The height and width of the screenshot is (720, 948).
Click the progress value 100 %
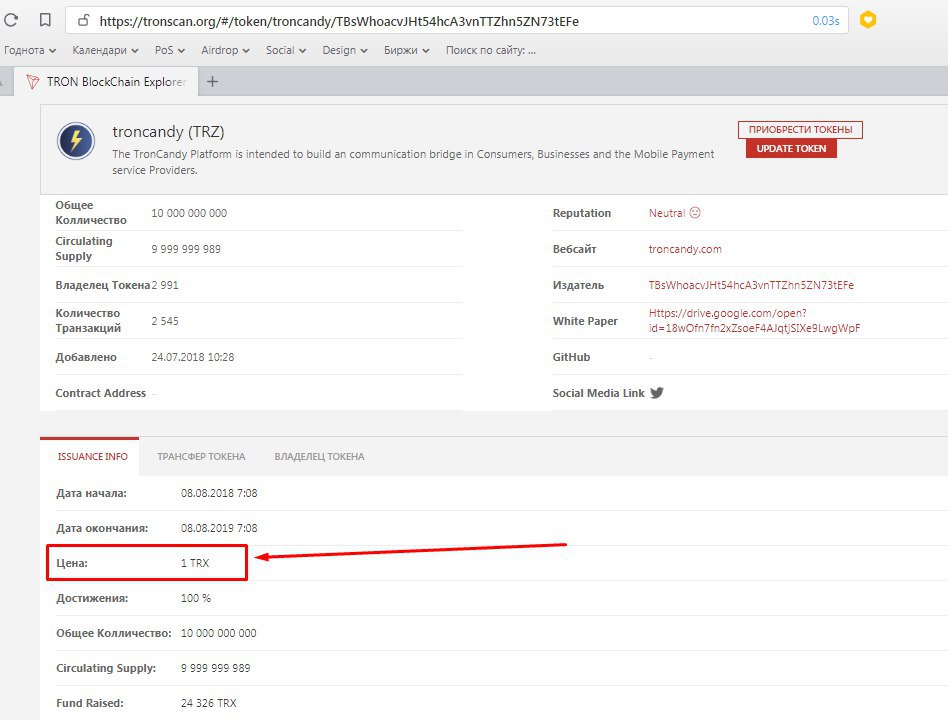point(196,598)
